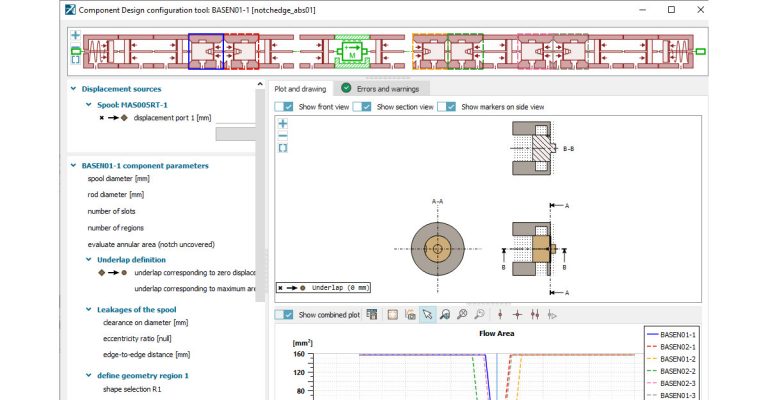Click BASEN02-1 legend entry

[x=671, y=347]
